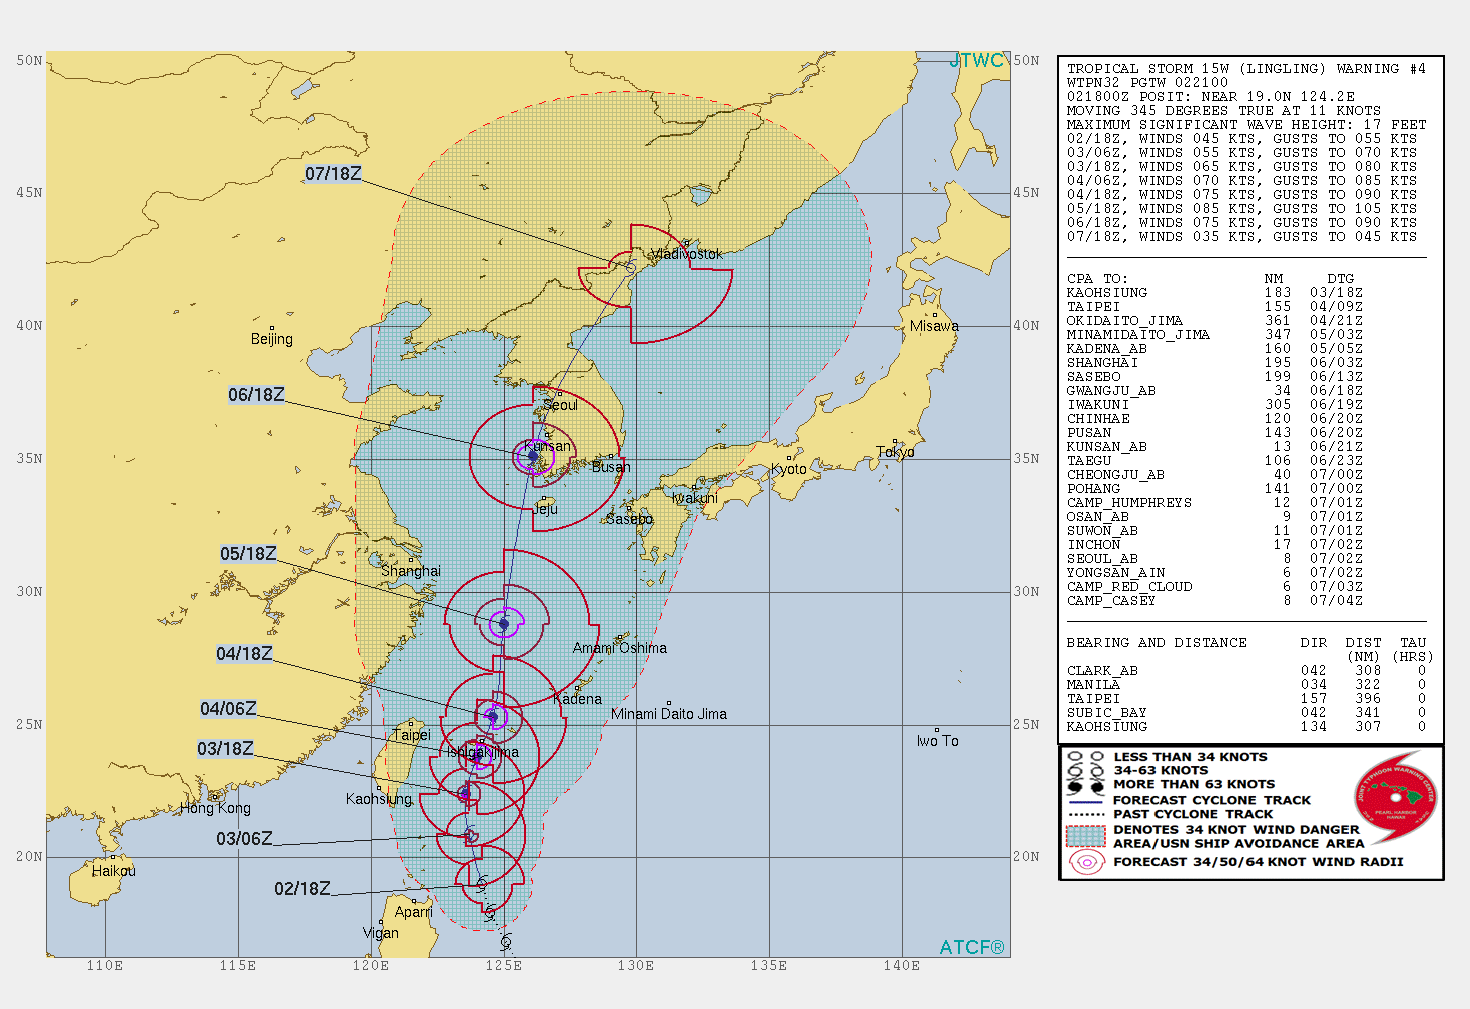Click the Vladivostok city label

point(687,254)
